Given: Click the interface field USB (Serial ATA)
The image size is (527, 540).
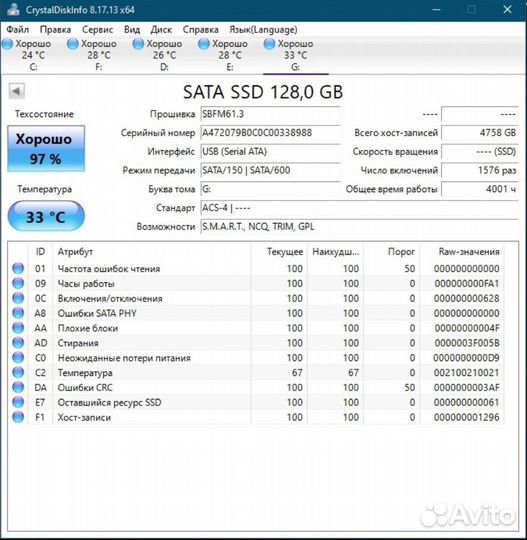Looking at the screenshot, I should point(270,152).
